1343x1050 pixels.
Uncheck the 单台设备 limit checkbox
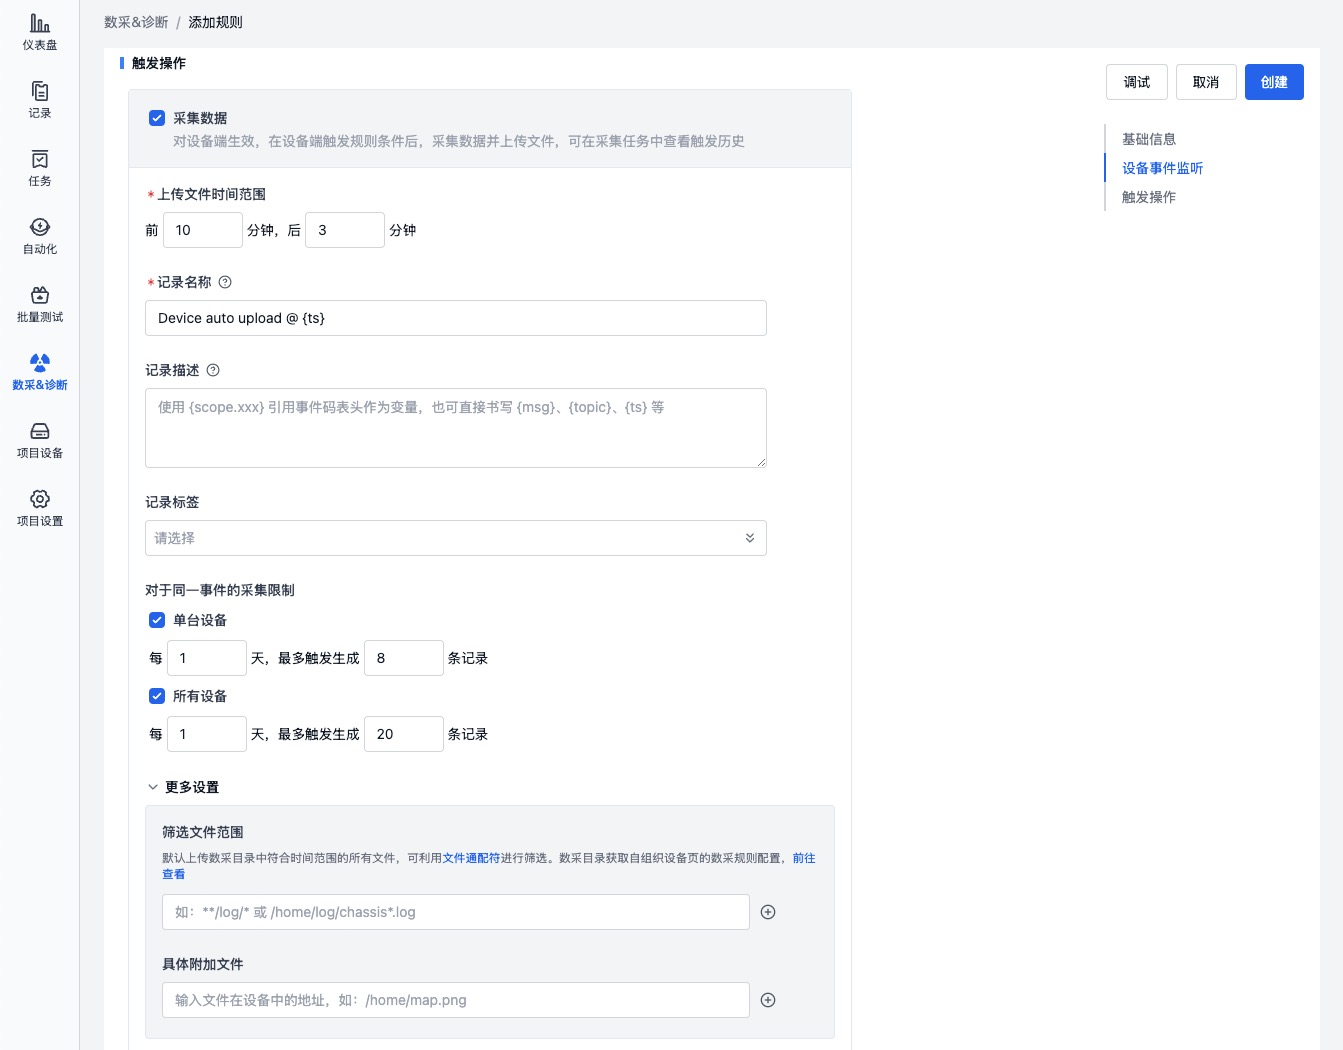pos(157,620)
